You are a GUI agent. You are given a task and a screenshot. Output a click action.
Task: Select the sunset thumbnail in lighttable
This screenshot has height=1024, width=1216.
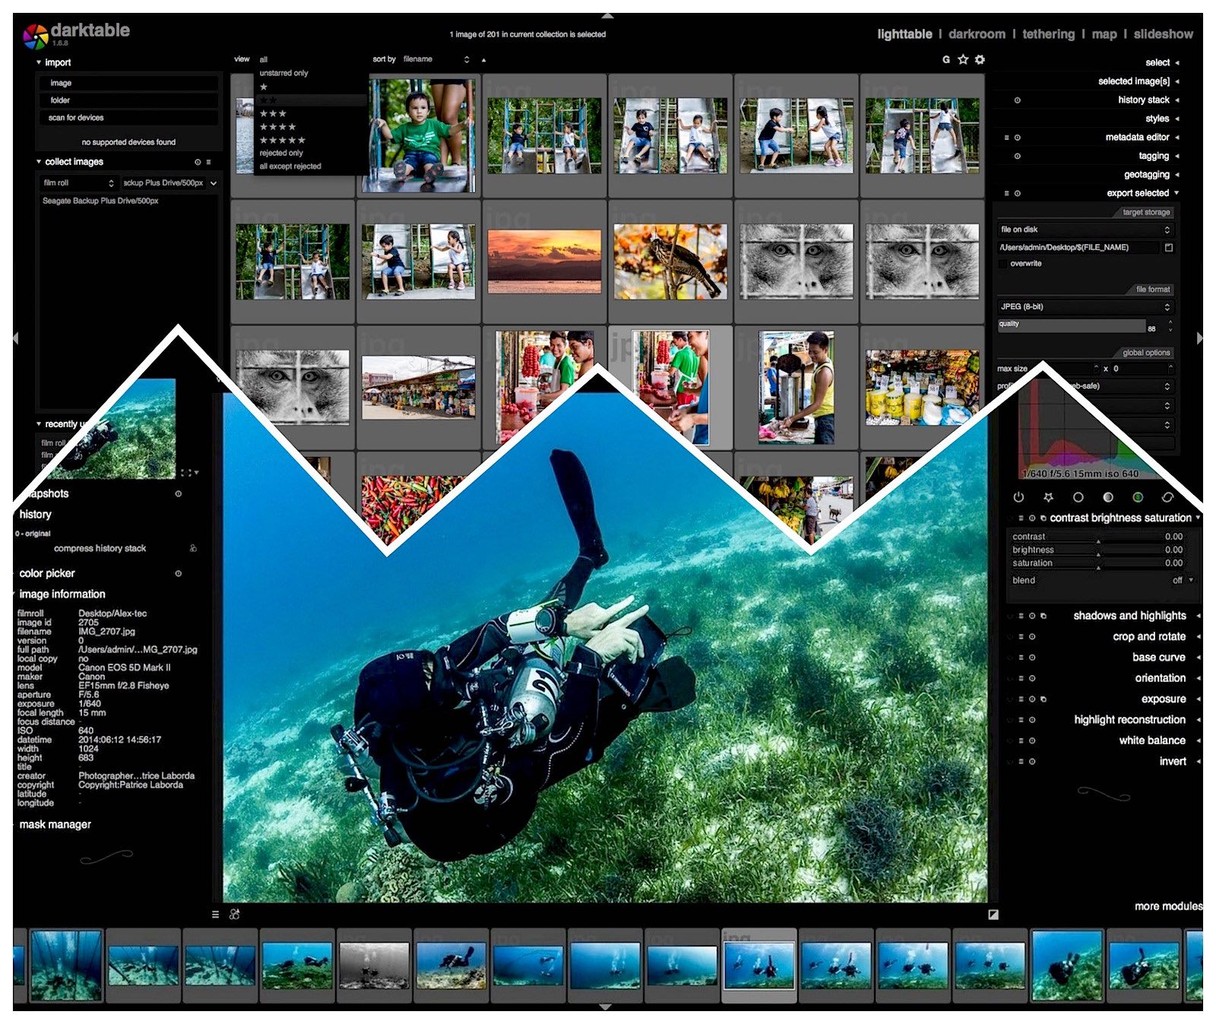coord(544,261)
